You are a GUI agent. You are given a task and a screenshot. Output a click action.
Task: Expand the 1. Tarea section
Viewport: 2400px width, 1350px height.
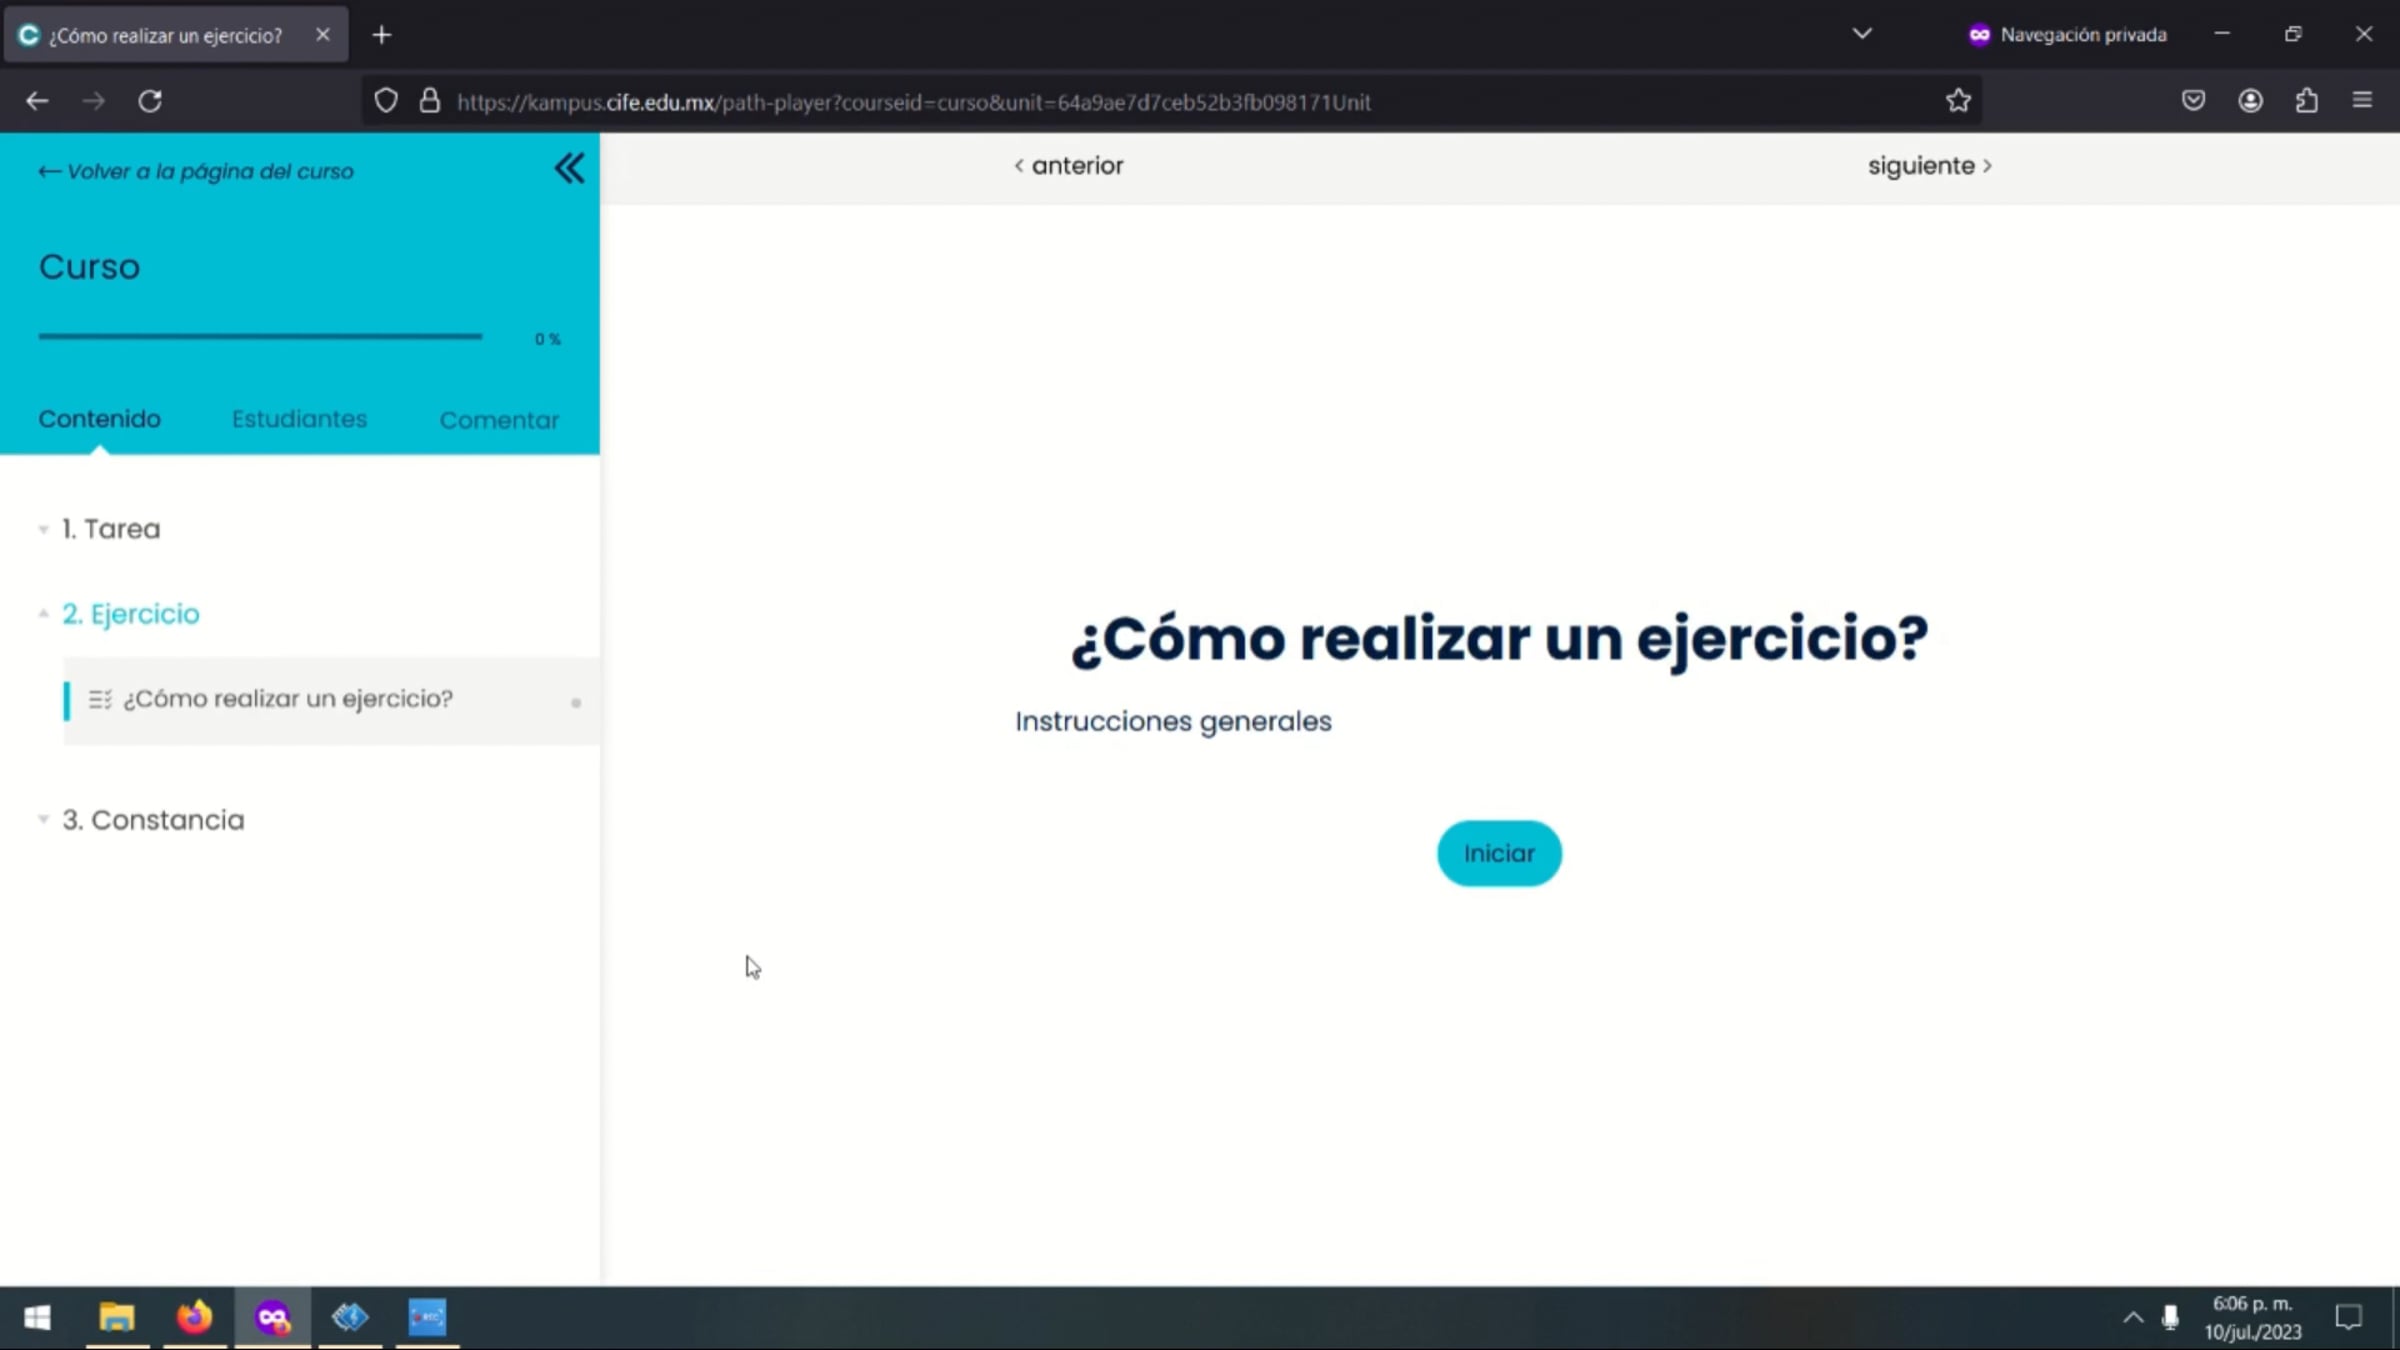tap(111, 529)
